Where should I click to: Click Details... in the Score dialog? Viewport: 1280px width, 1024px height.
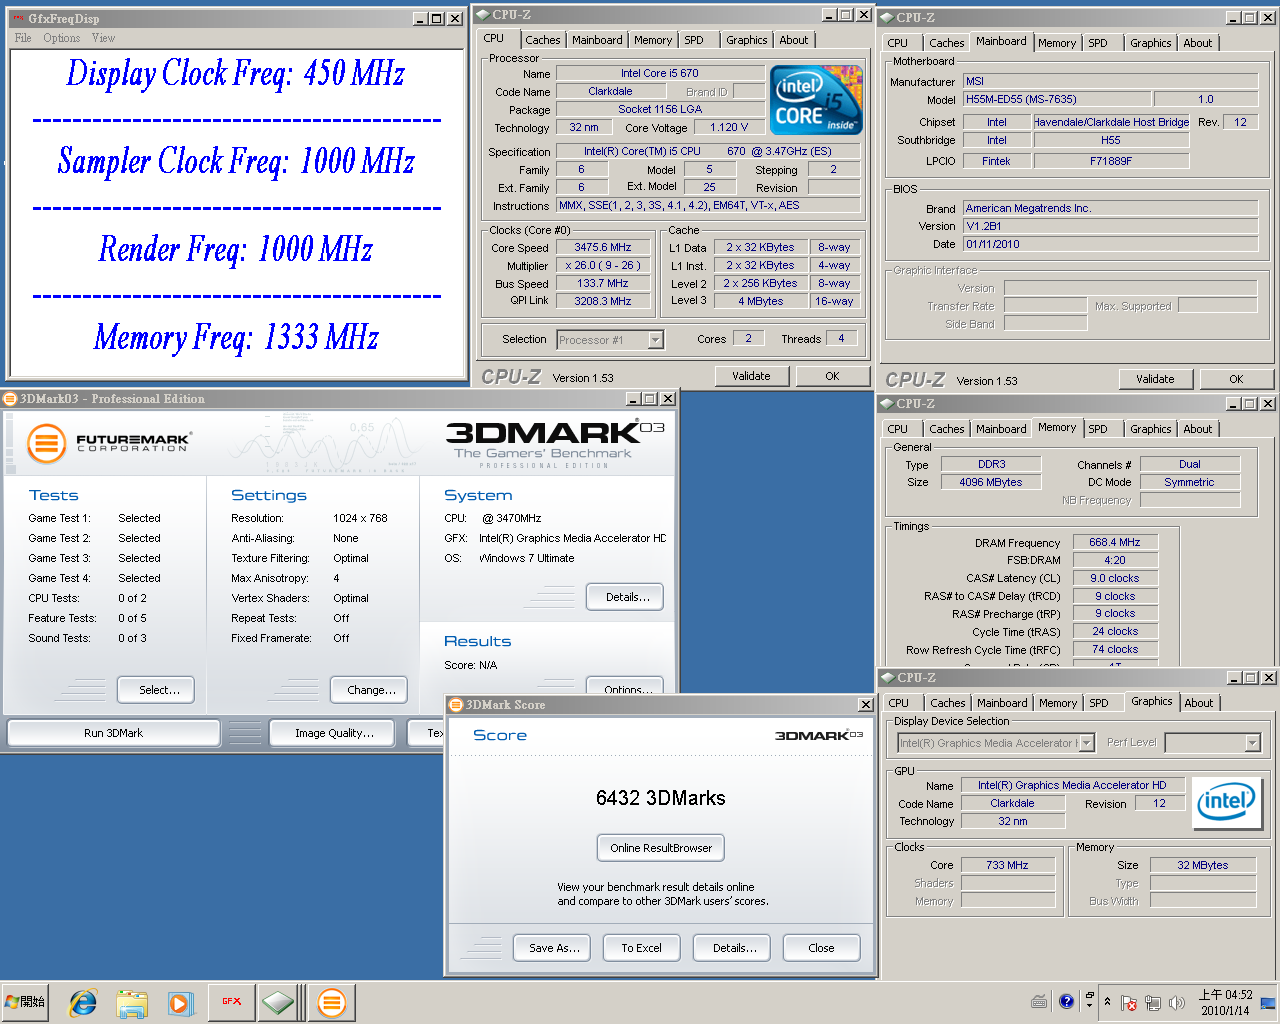(734, 948)
